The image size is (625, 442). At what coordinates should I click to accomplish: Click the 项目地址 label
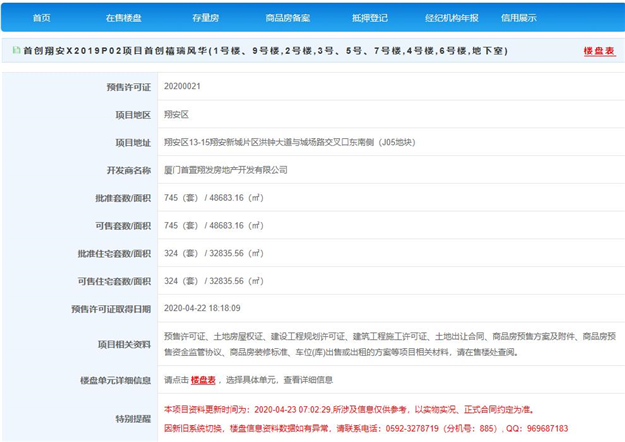(x=133, y=143)
